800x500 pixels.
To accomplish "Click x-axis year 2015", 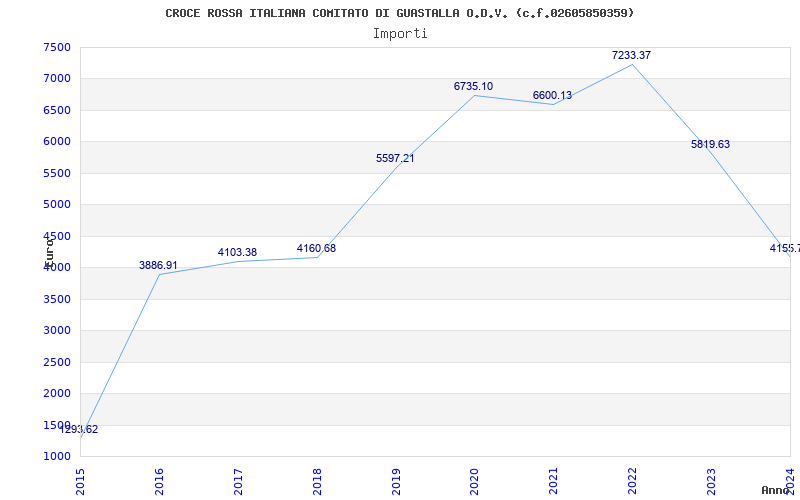I will [x=80, y=482].
